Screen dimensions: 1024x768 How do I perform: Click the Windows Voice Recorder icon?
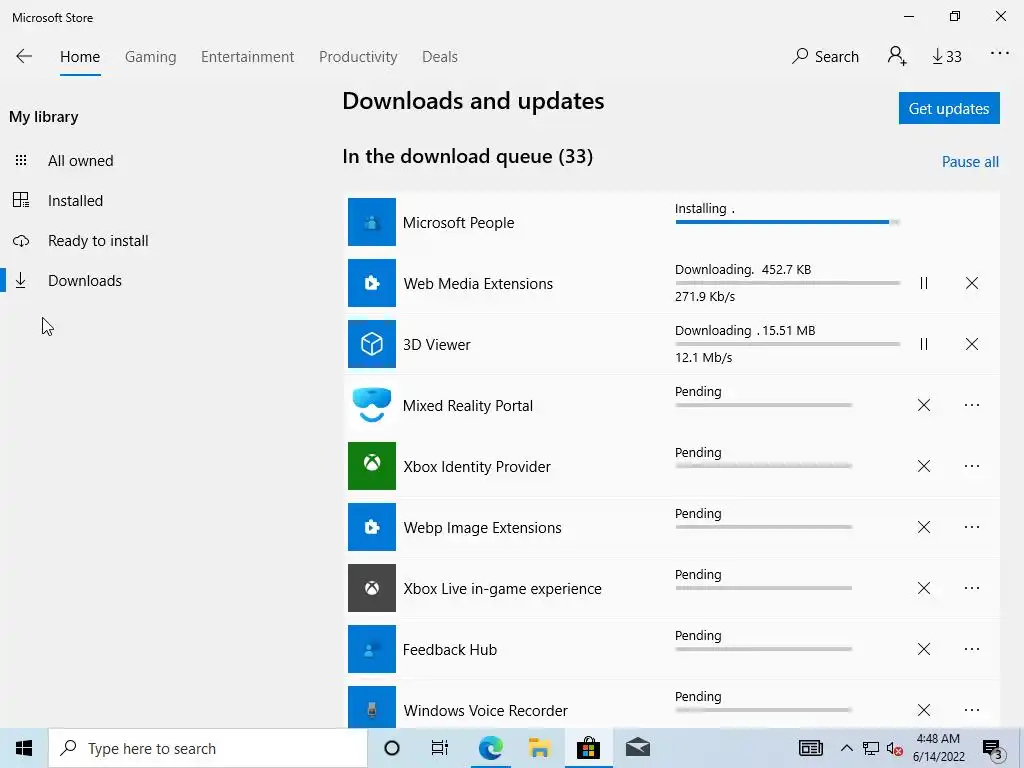(x=372, y=707)
